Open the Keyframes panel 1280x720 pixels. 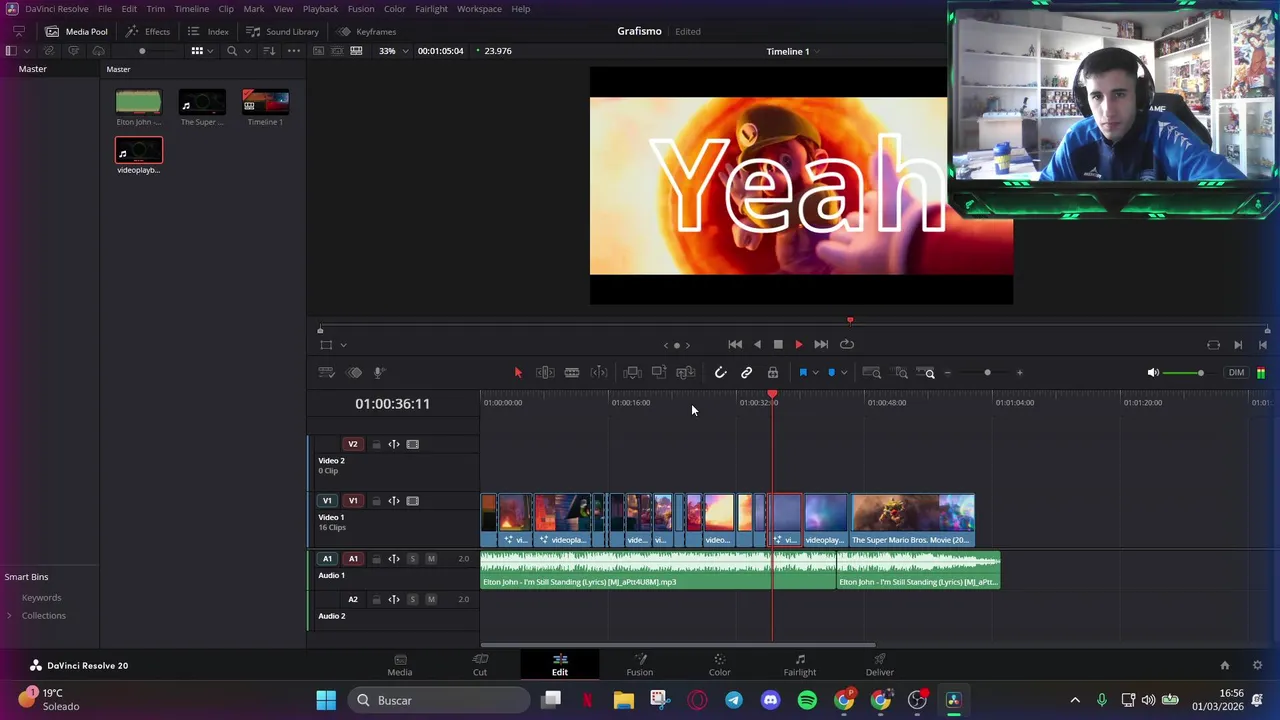pos(367,31)
